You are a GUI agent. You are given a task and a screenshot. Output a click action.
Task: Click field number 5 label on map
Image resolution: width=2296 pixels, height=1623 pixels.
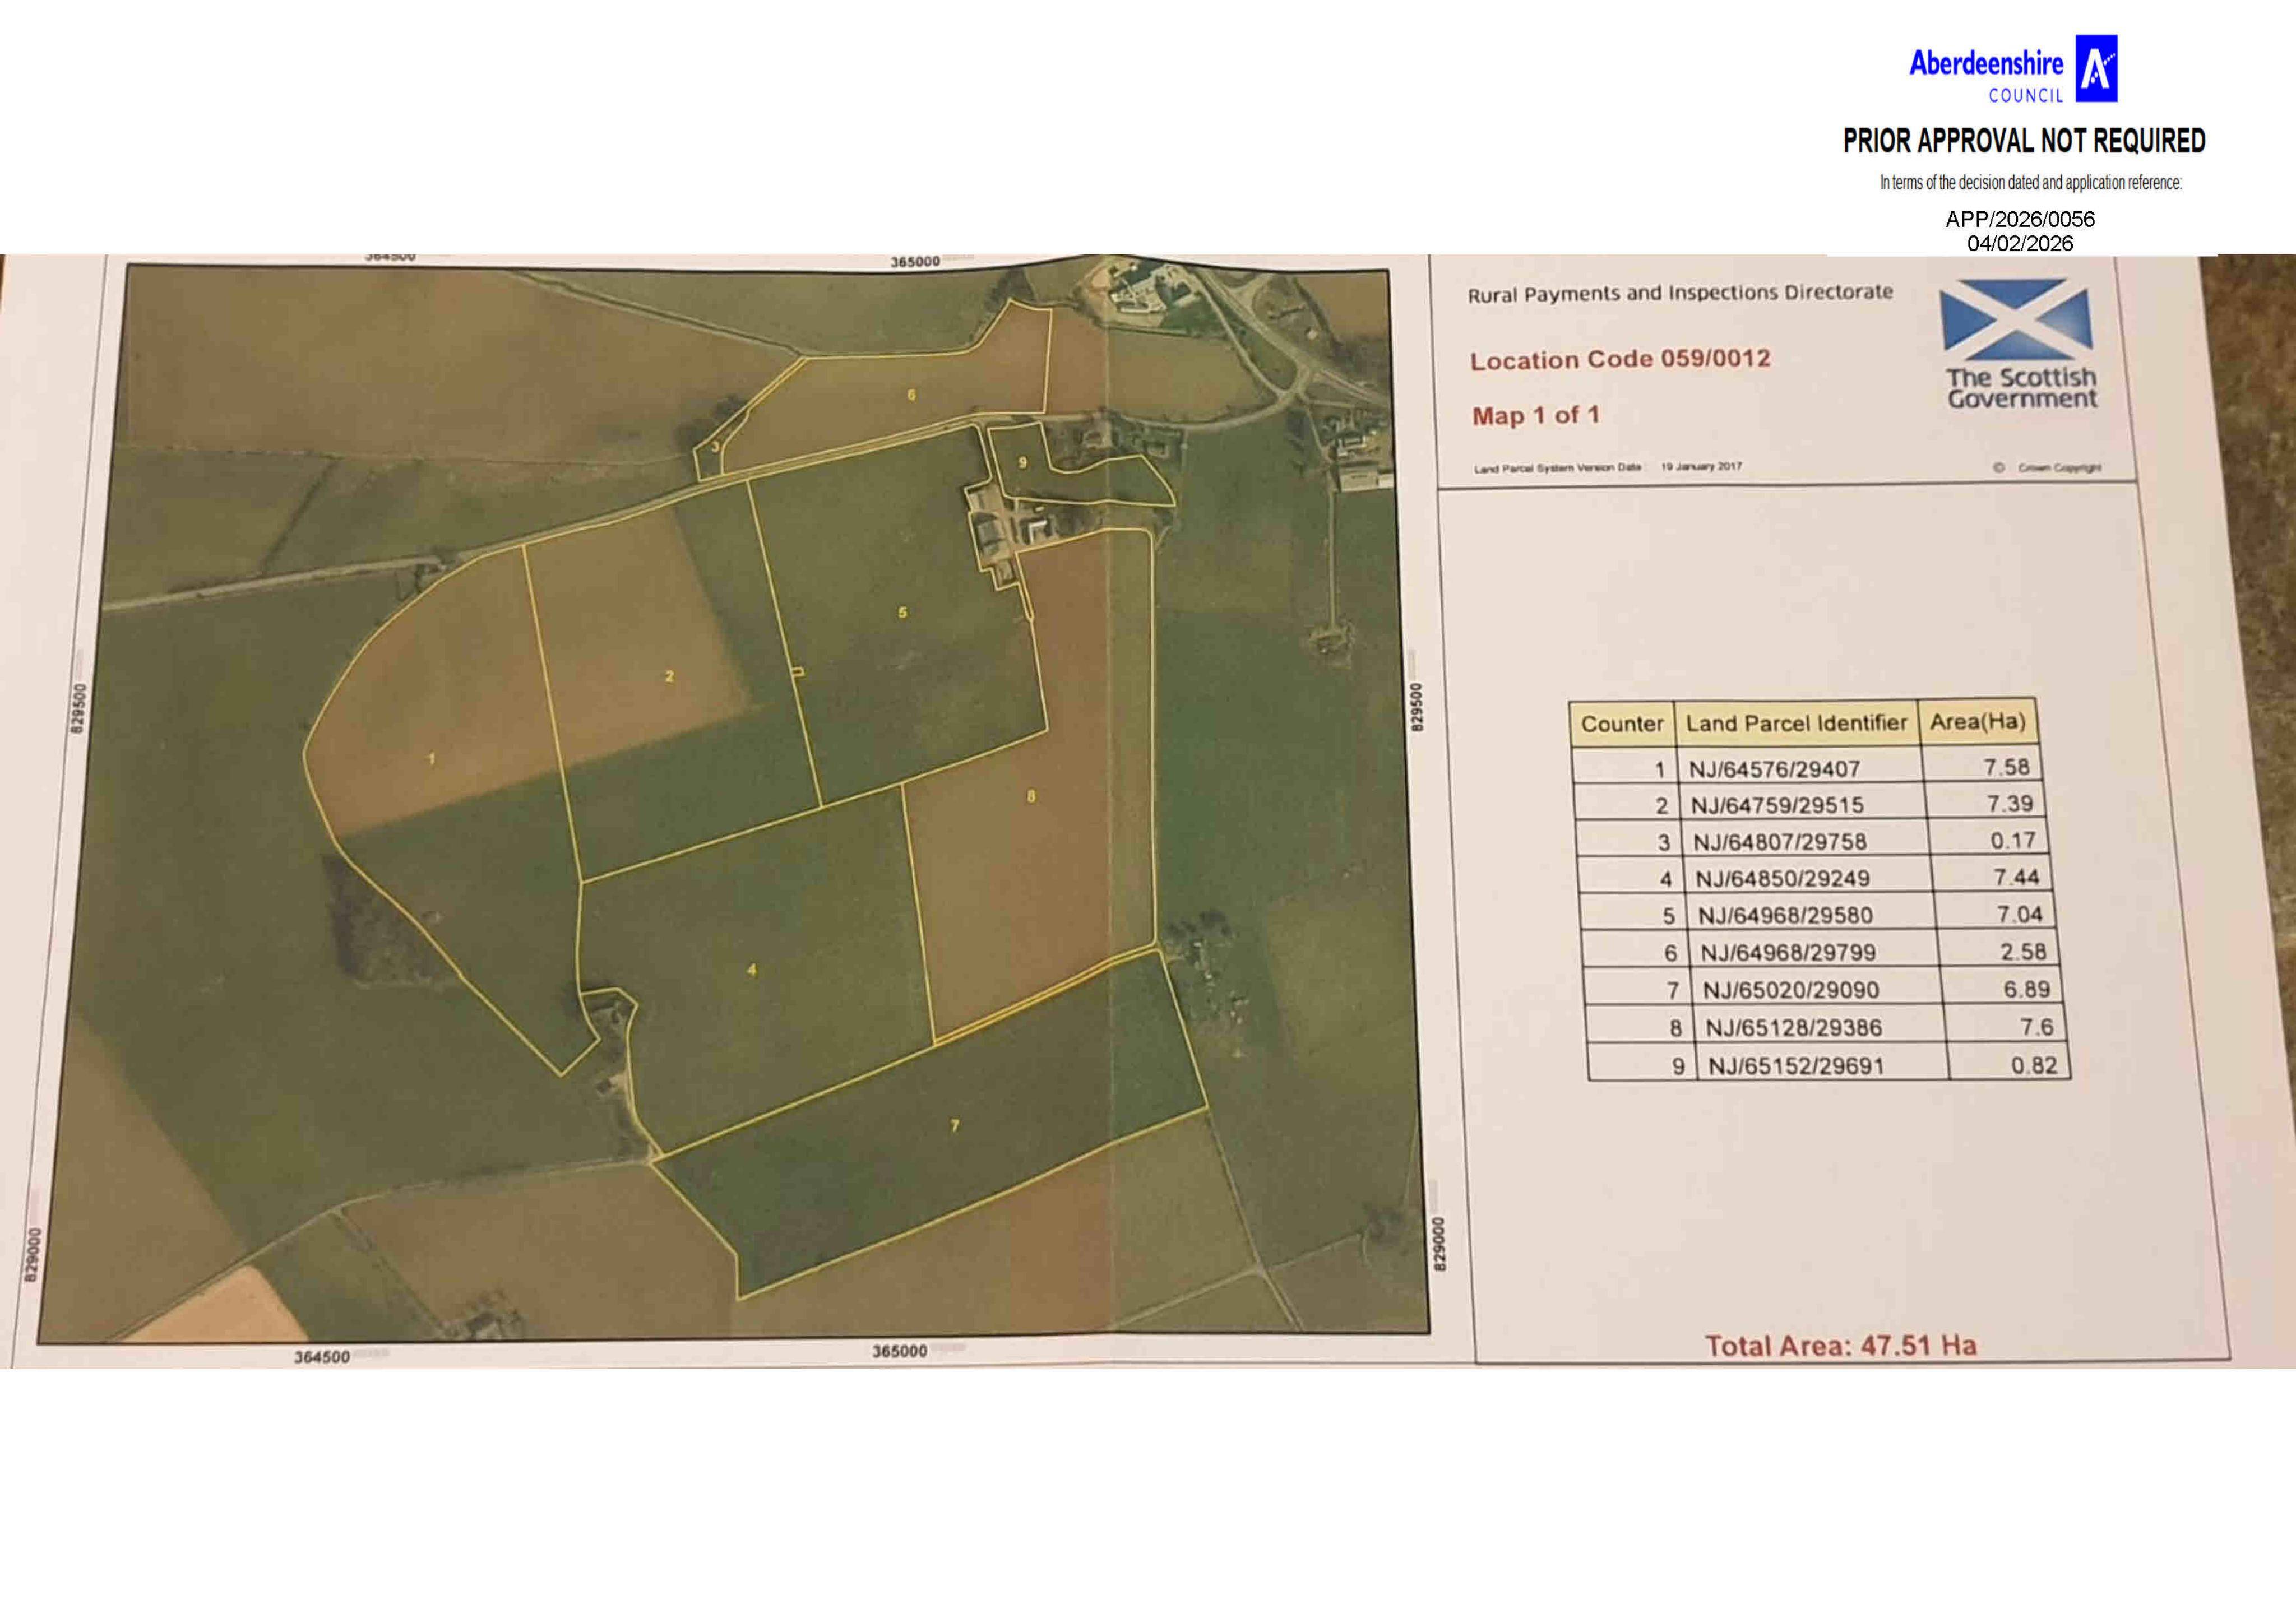click(x=902, y=612)
